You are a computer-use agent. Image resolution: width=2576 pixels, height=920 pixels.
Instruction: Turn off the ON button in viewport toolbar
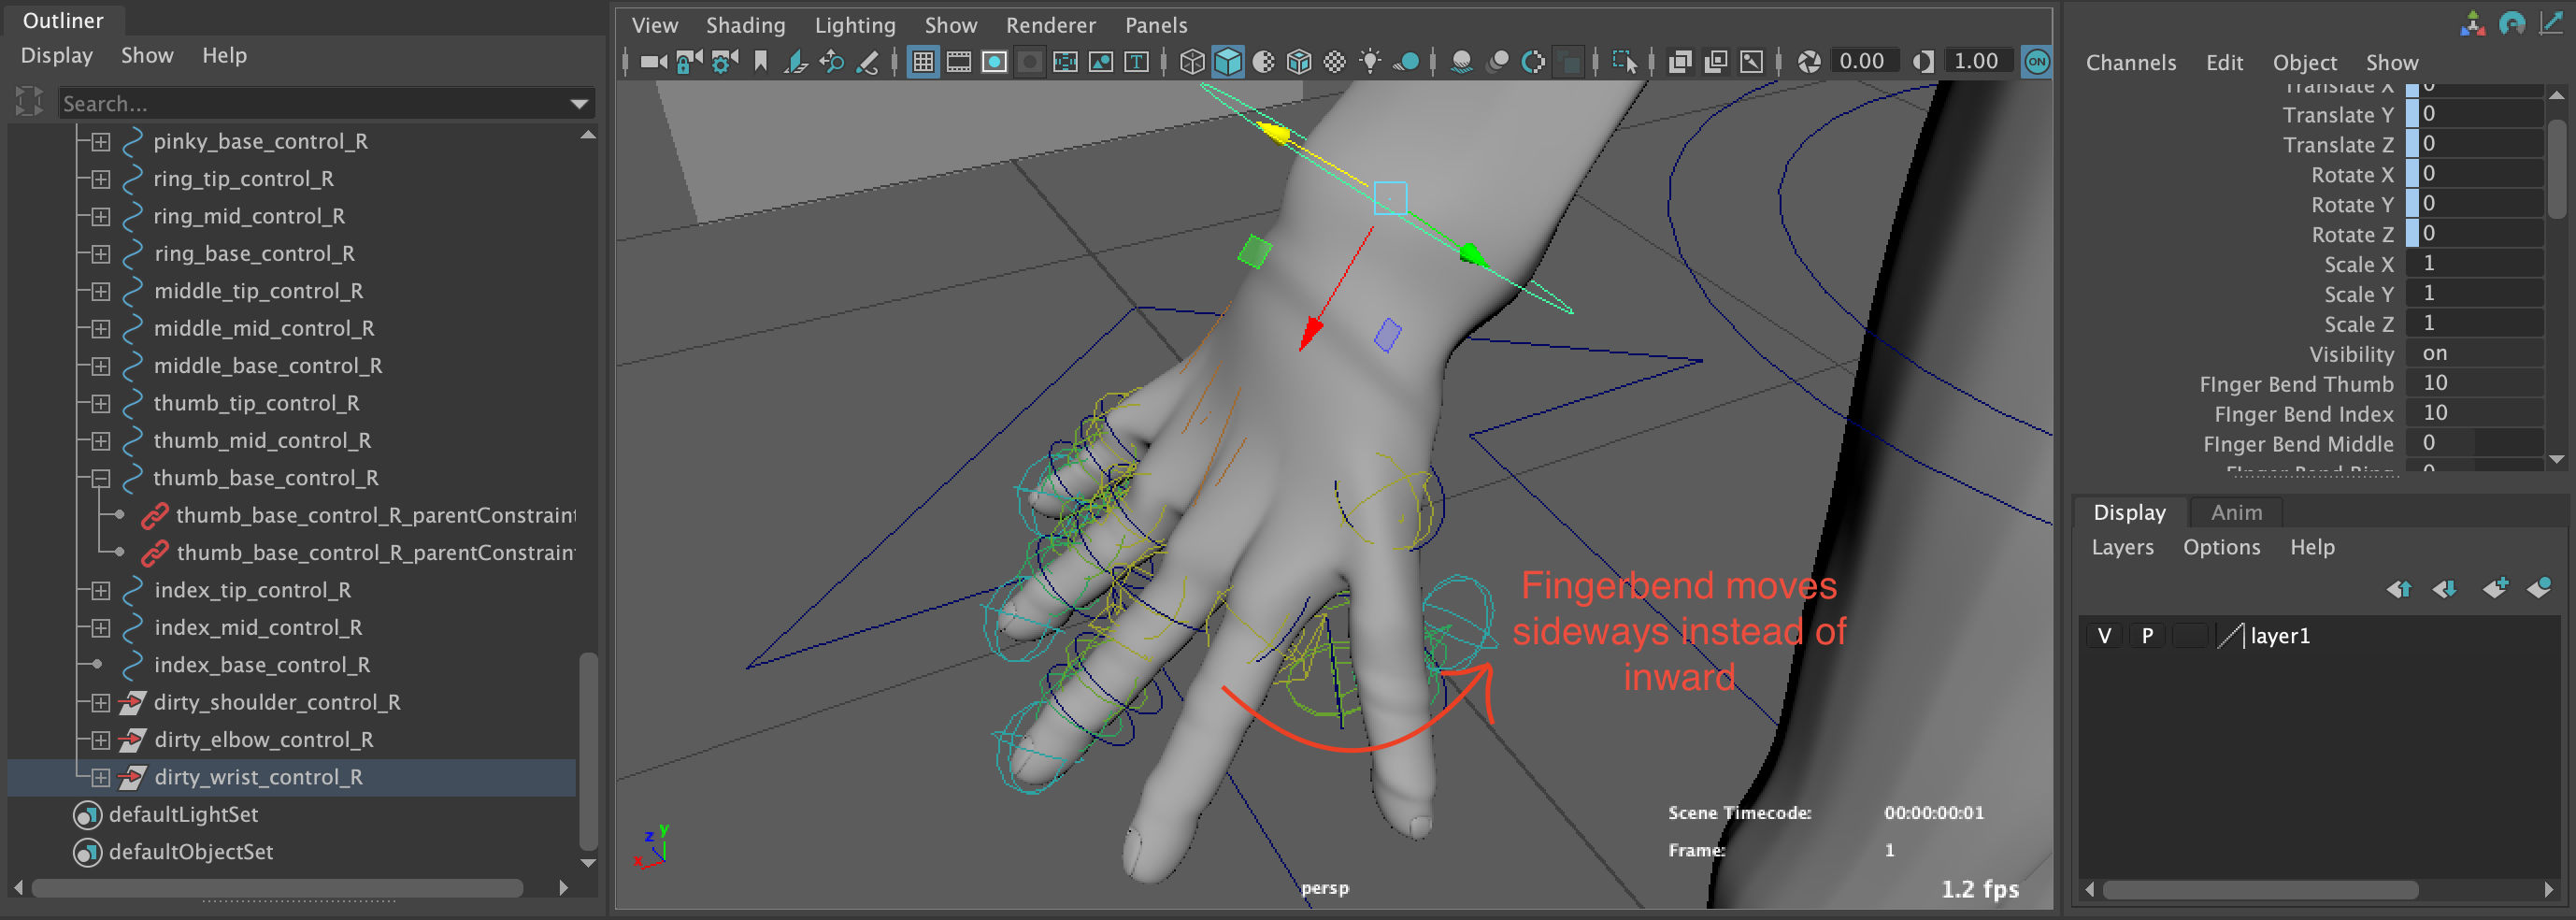click(2037, 62)
